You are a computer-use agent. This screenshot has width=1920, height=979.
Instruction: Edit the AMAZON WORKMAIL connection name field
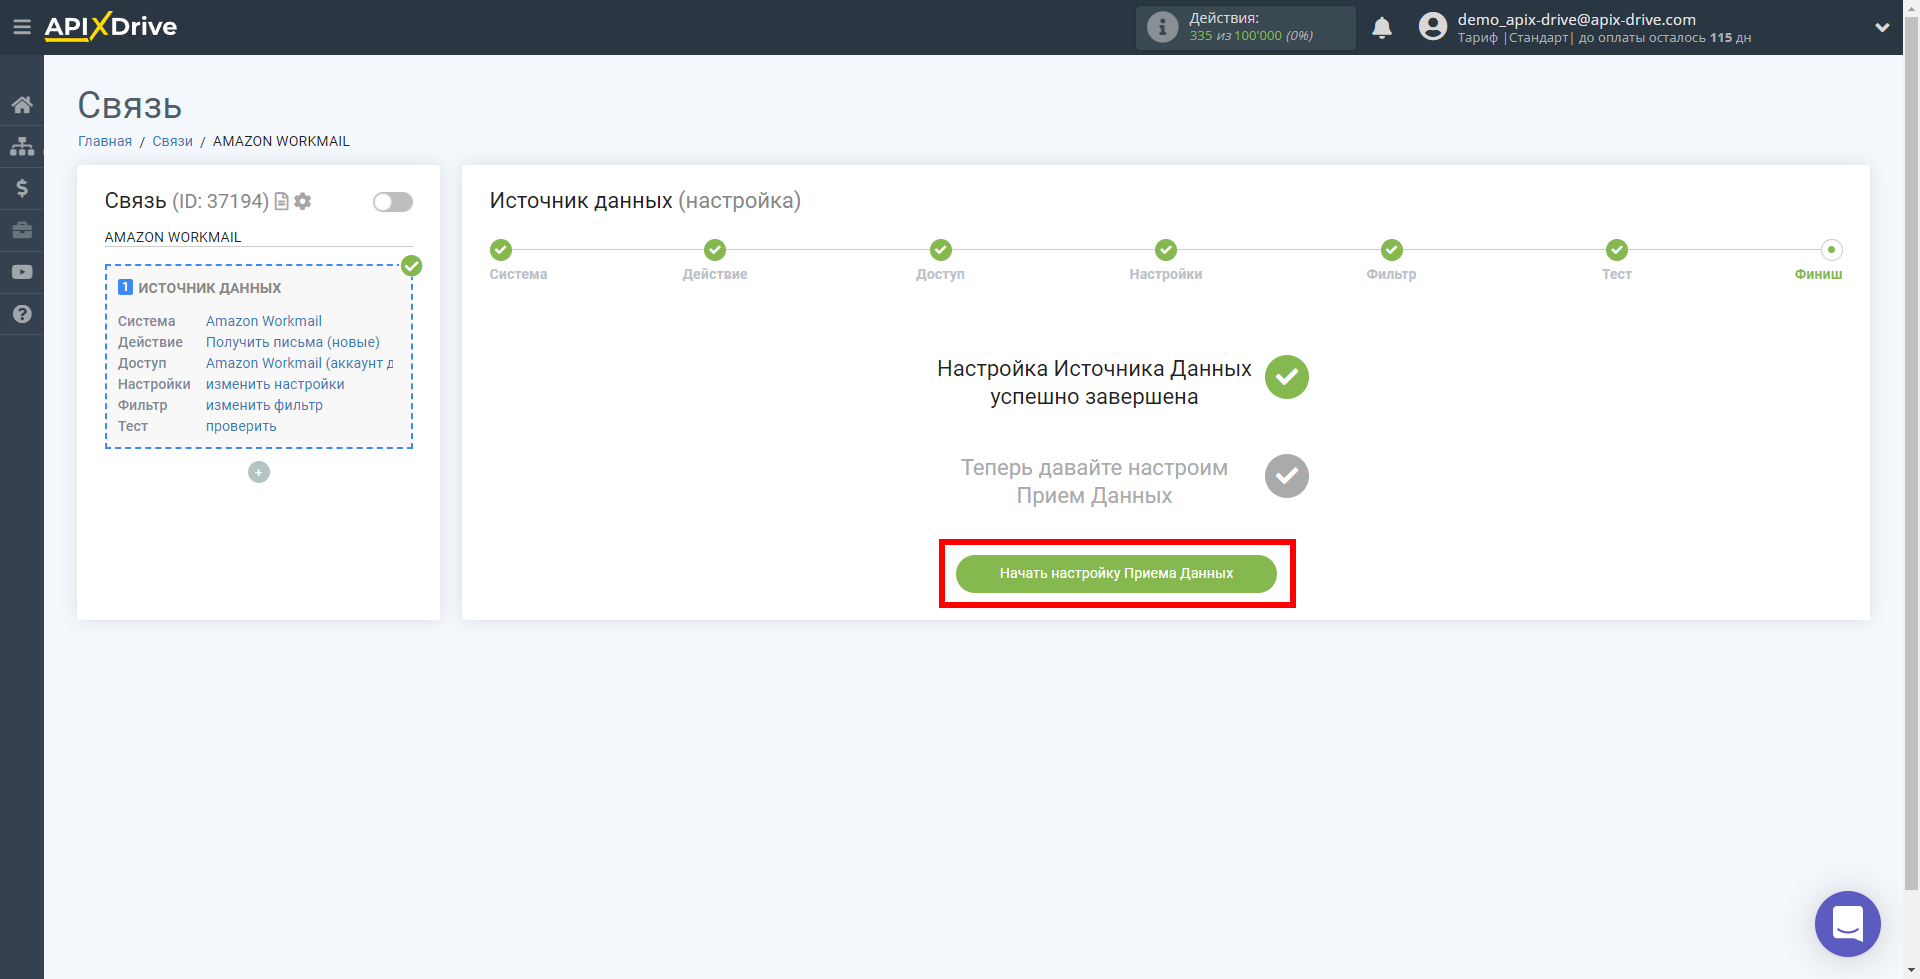pos(258,237)
